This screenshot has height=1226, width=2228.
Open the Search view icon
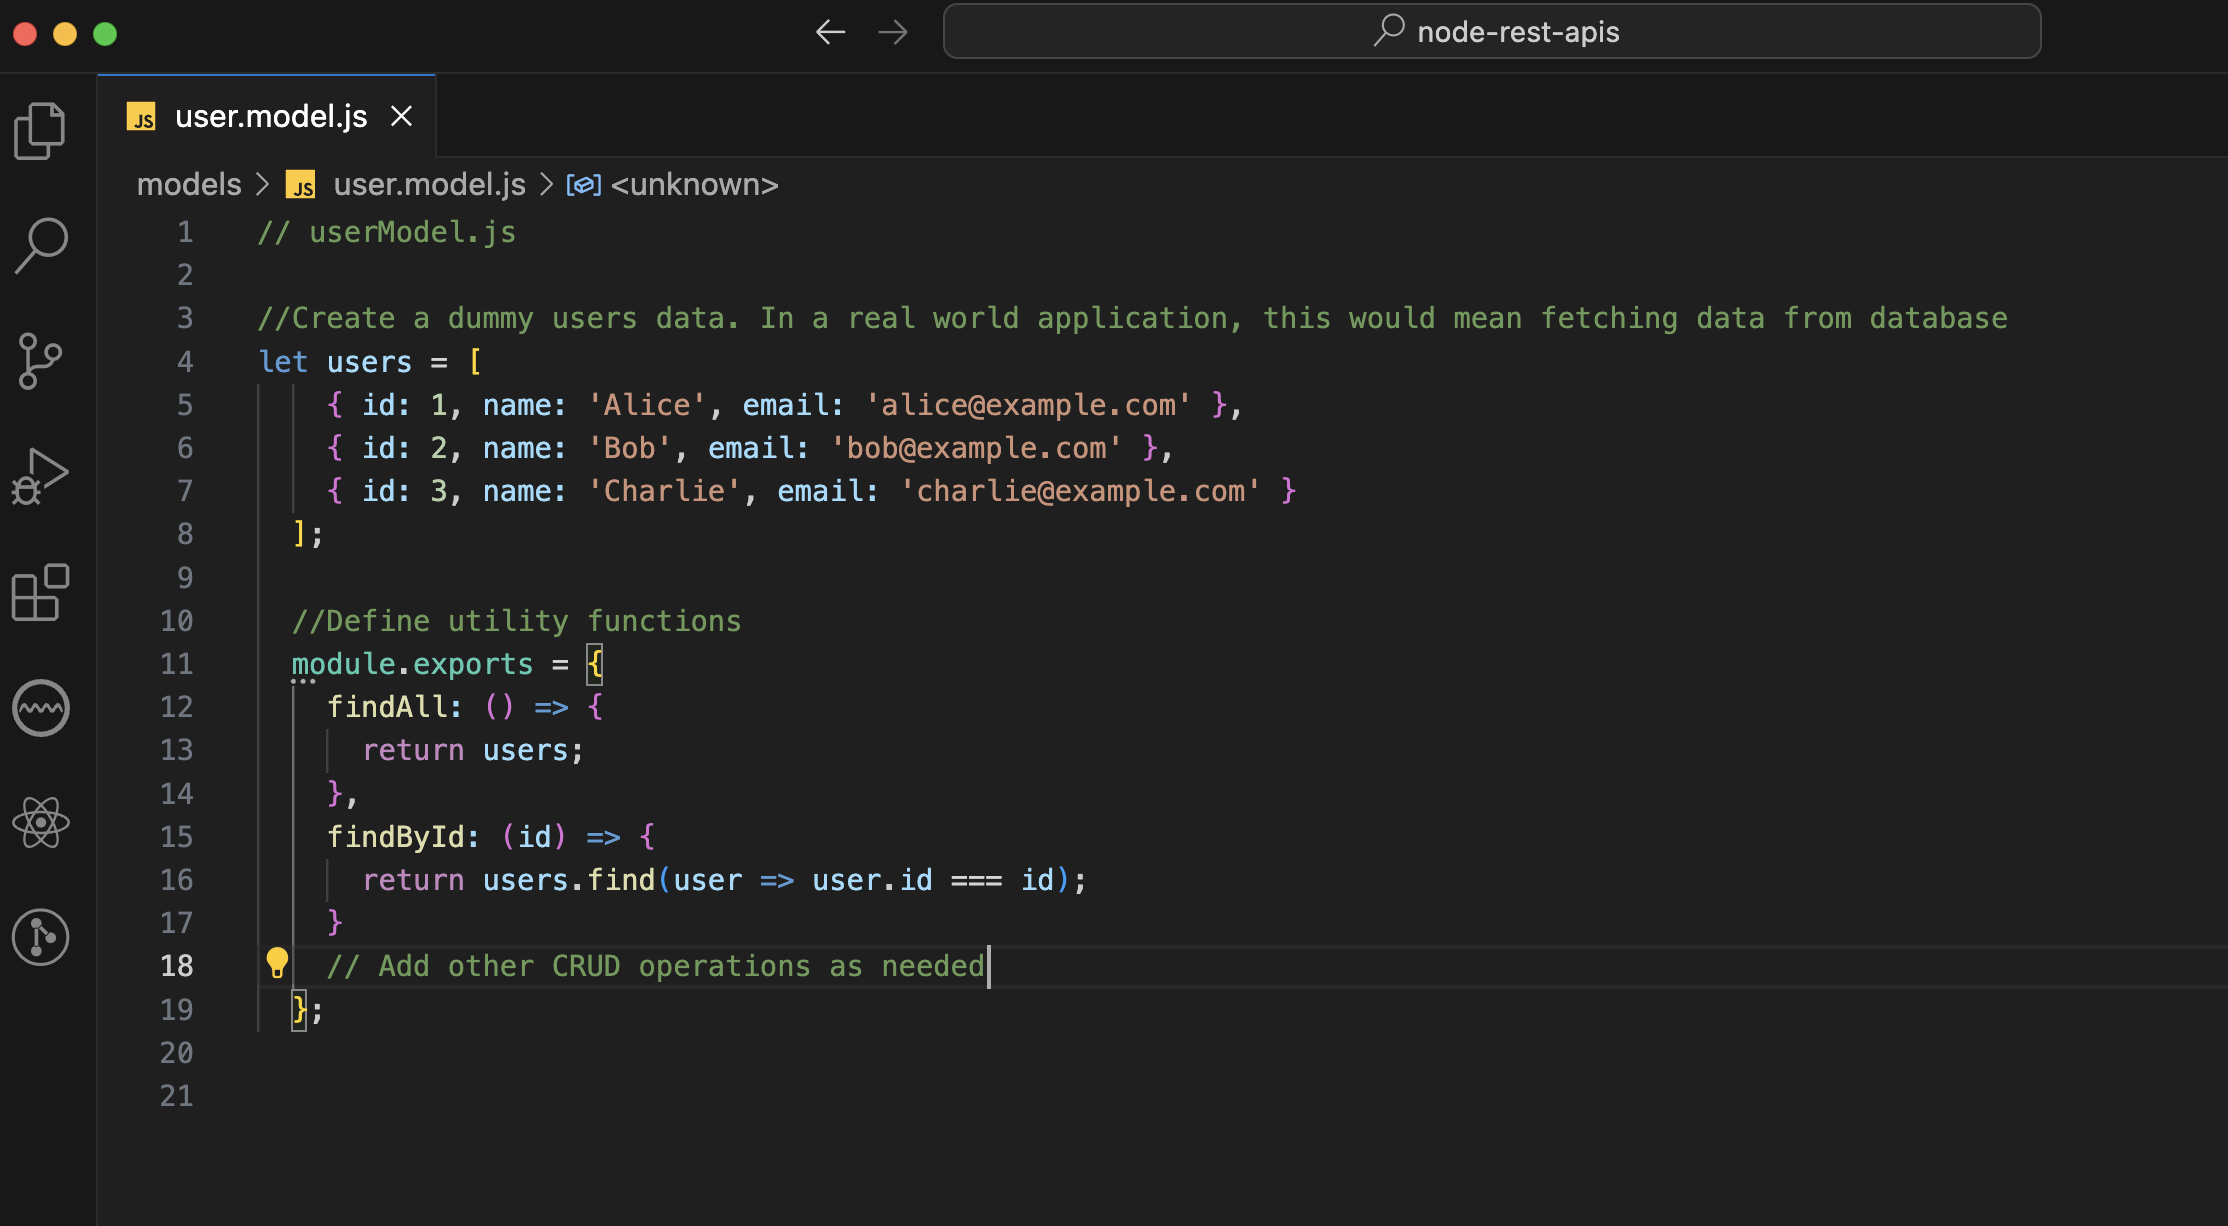click(40, 245)
